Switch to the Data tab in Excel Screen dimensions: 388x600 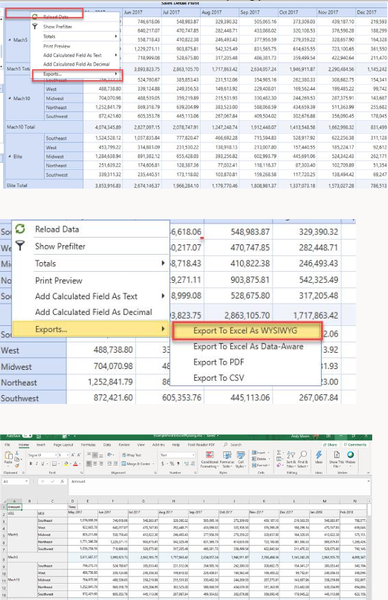tap(107, 445)
